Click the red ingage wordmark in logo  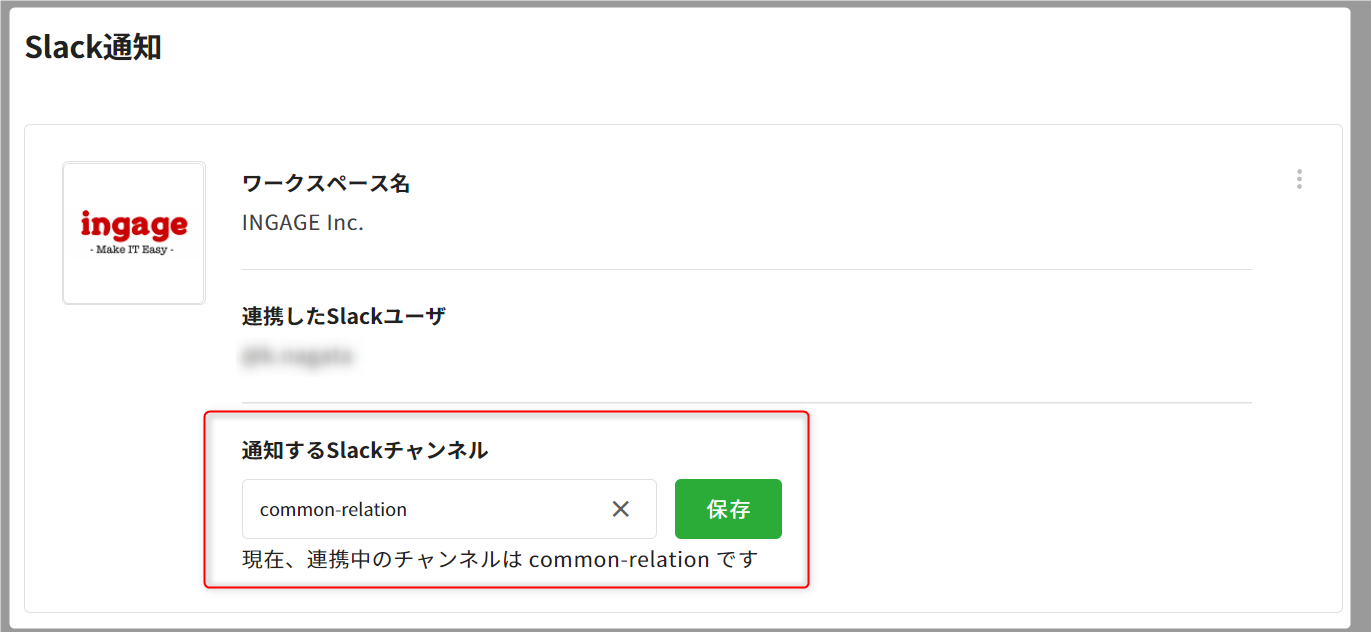tap(134, 225)
